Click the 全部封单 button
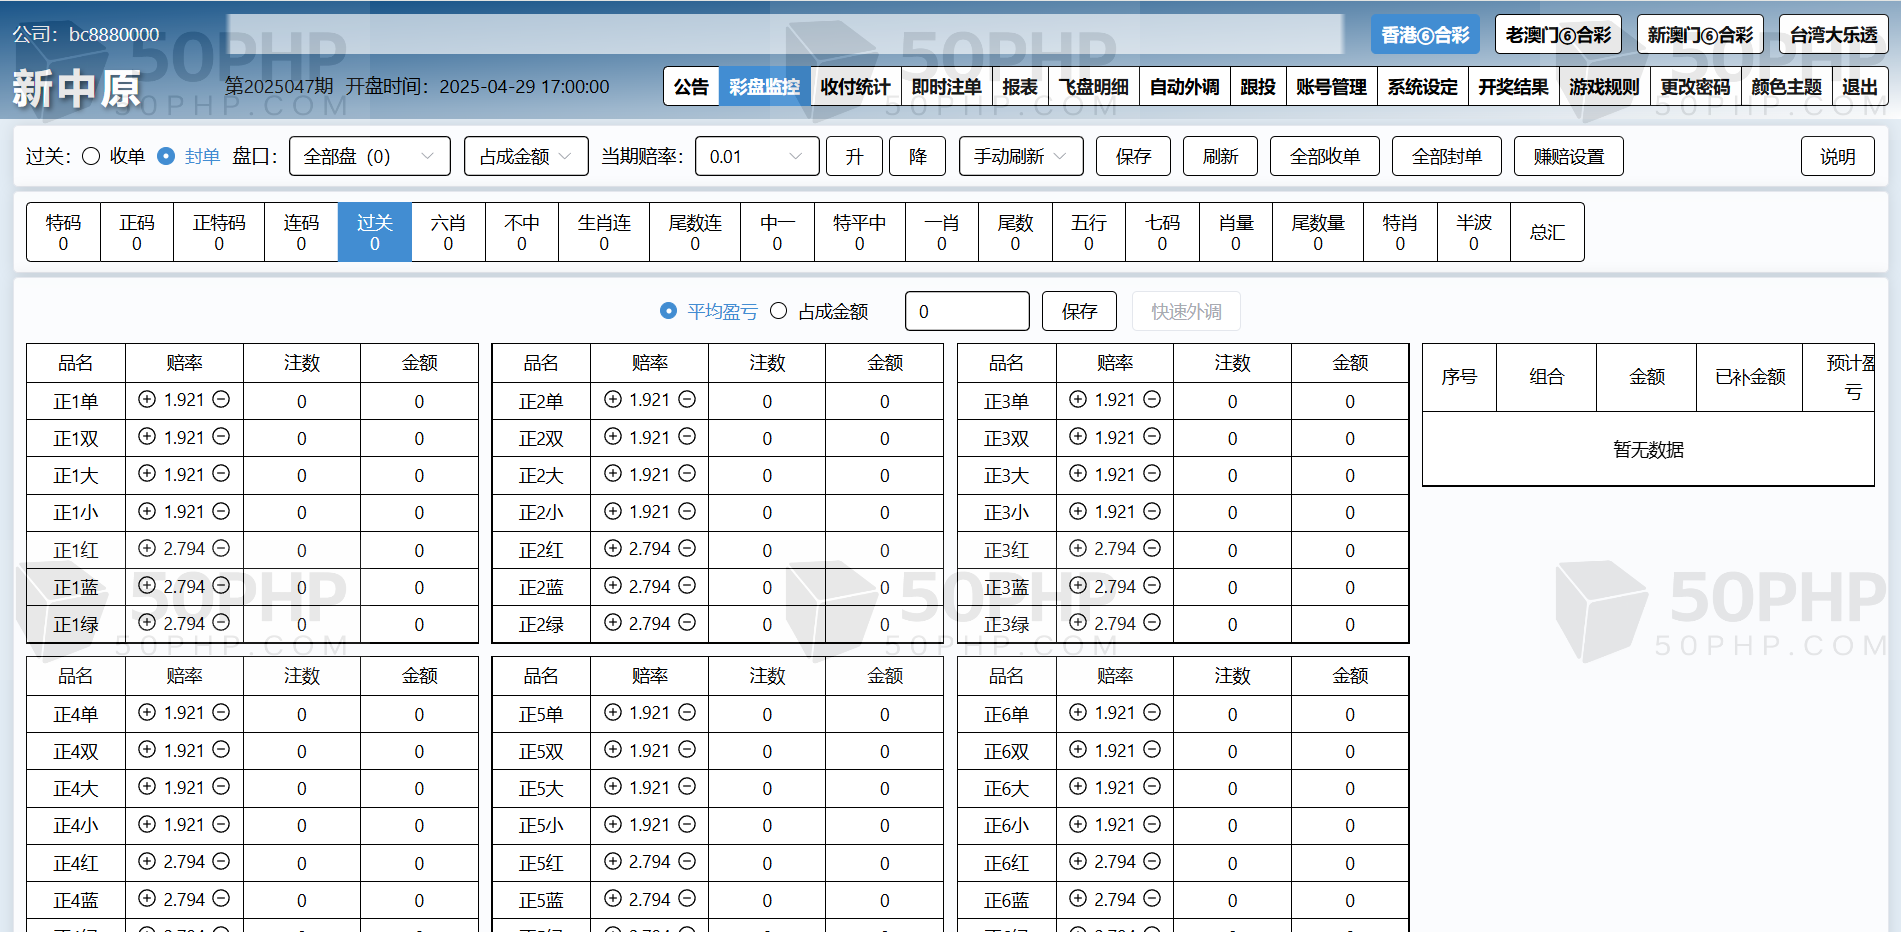The height and width of the screenshot is (932, 1901). coord(1446,156)
